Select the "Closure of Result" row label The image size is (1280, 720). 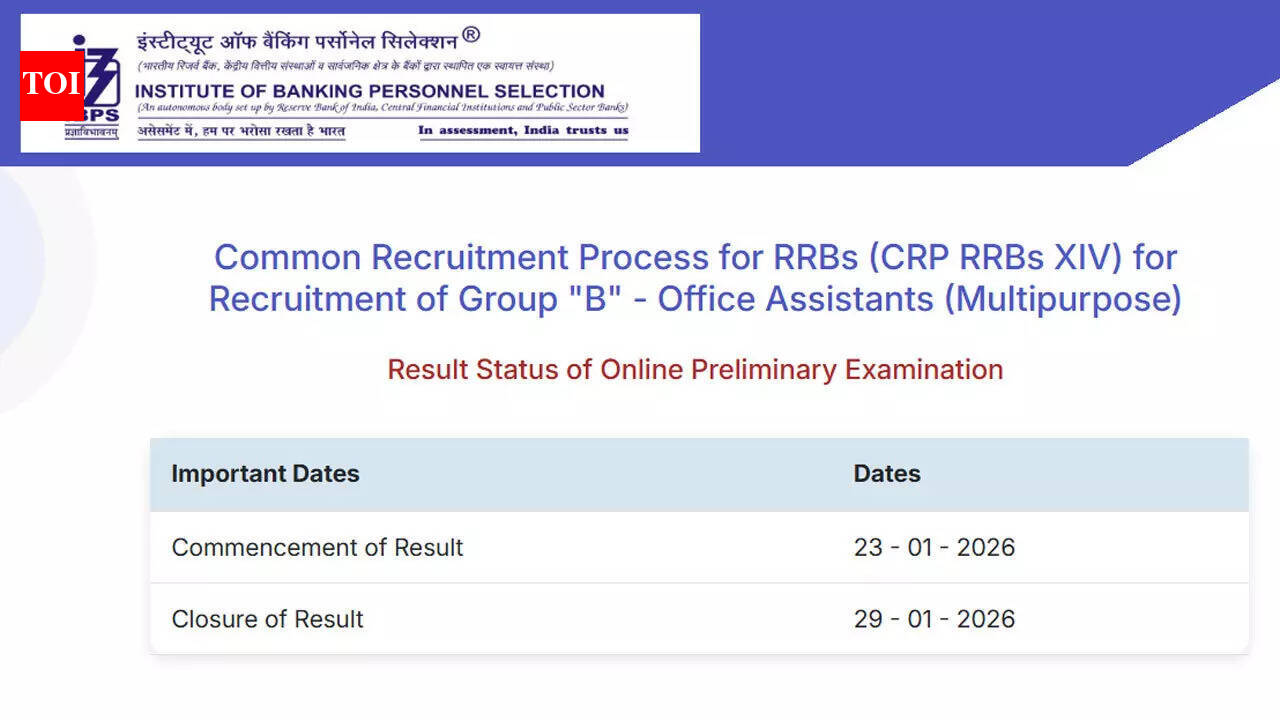(x=267, y=619)
